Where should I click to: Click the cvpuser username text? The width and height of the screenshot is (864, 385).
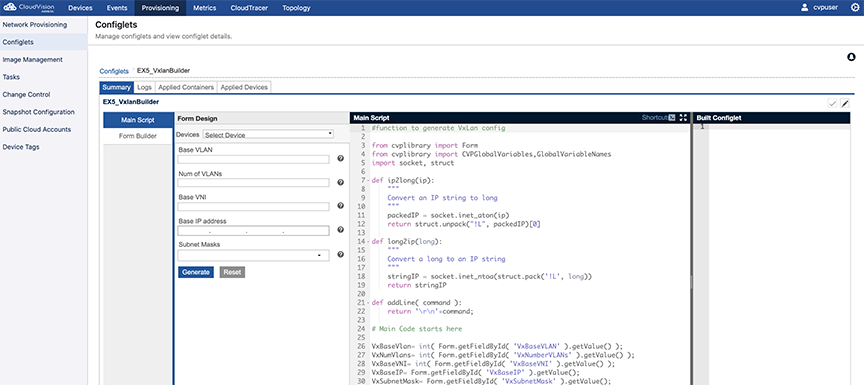click(826, 8)
